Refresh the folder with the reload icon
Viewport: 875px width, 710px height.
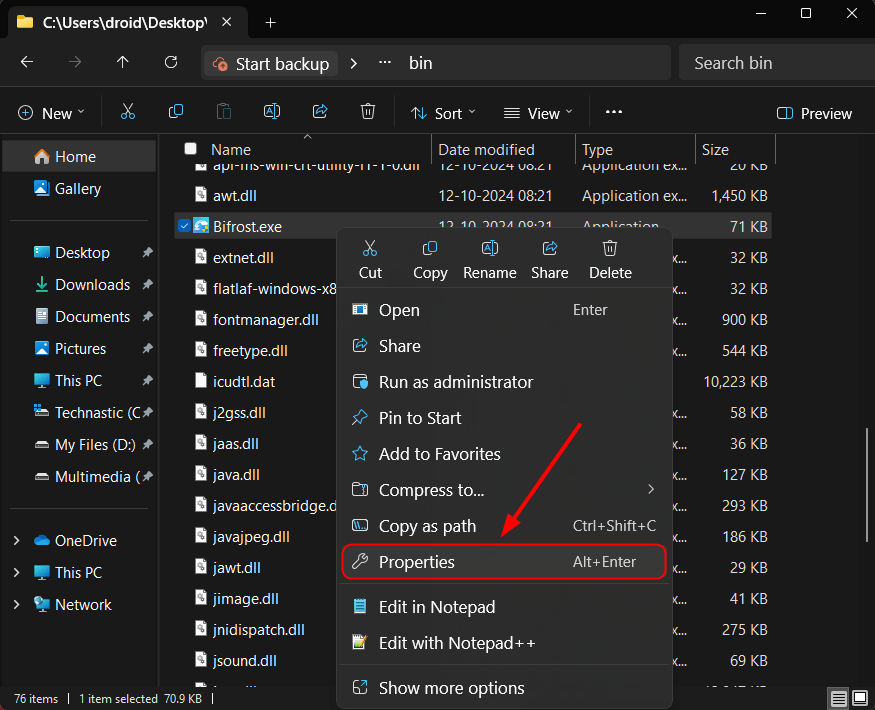(x=171, y=63)
